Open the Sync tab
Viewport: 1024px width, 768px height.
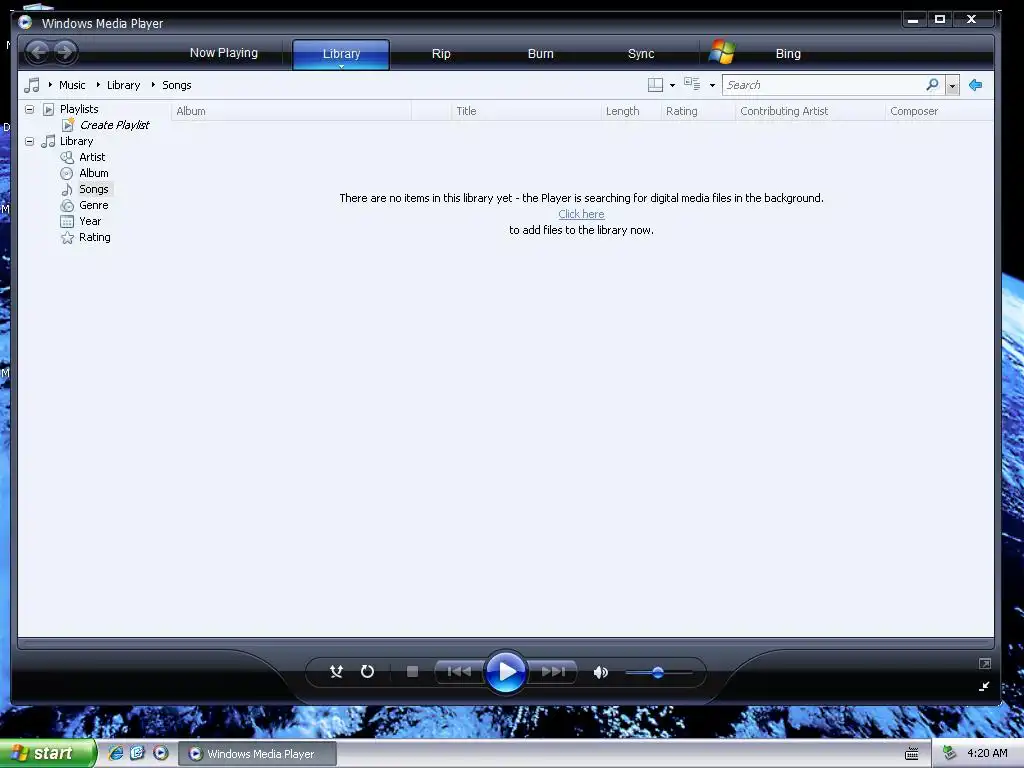pos(641,54)
